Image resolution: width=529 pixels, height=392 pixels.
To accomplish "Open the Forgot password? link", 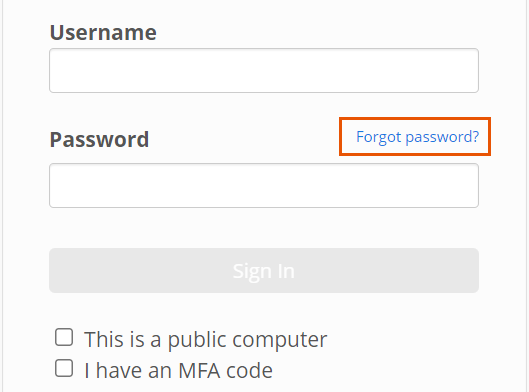I will click(417, 137).
